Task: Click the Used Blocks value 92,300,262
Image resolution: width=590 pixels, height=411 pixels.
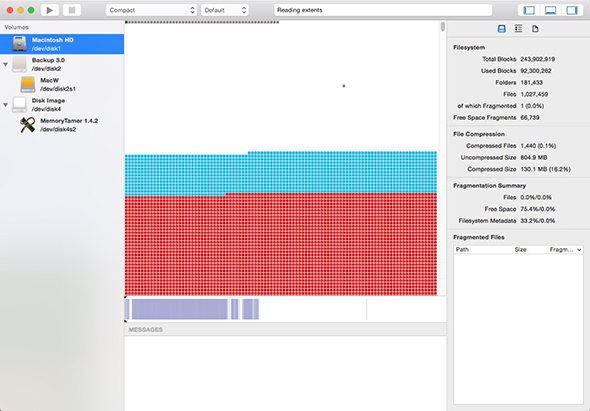Action: pos(536,71)
